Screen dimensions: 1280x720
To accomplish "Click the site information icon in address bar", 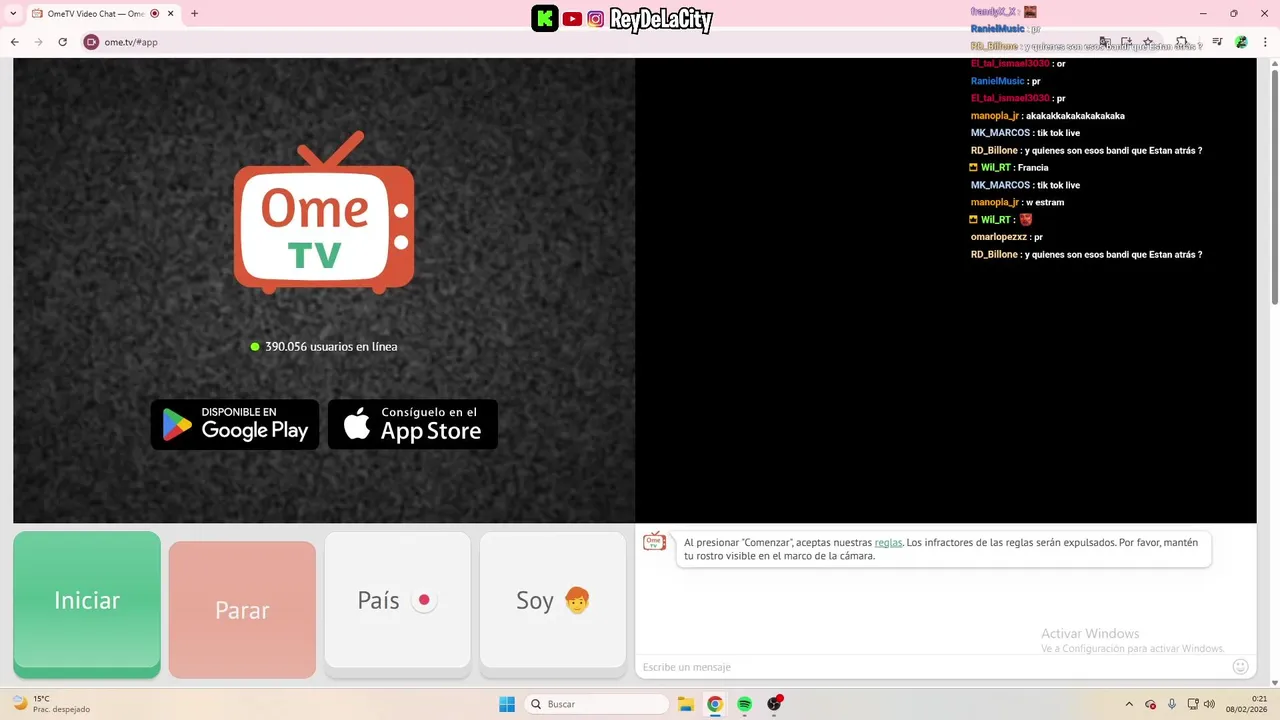I will click(x=91, y=42).
